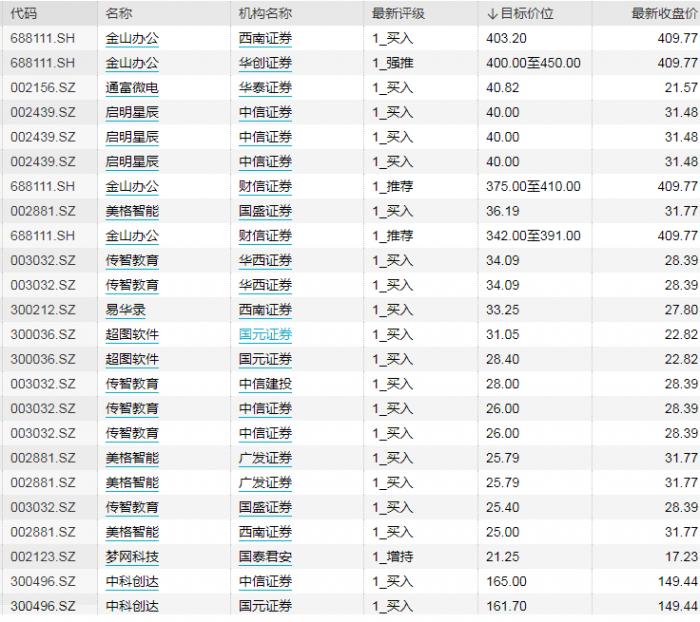Open 国元证券 link in the 中科创达 161.70 row
This screenshot has width=700, height=622.
click(x=265, y=606)
